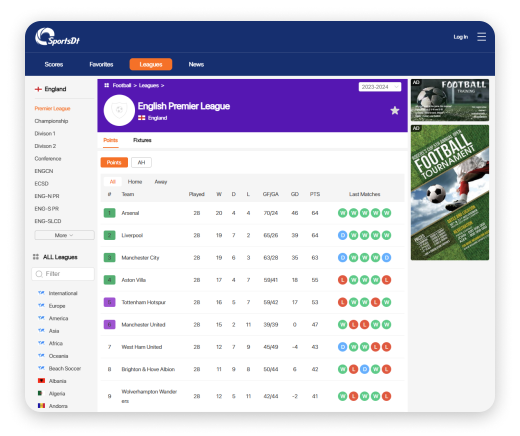This screenshot has width=520, height=436.
Task: Click in the Filter leagues input field
Action: [63, 274]
